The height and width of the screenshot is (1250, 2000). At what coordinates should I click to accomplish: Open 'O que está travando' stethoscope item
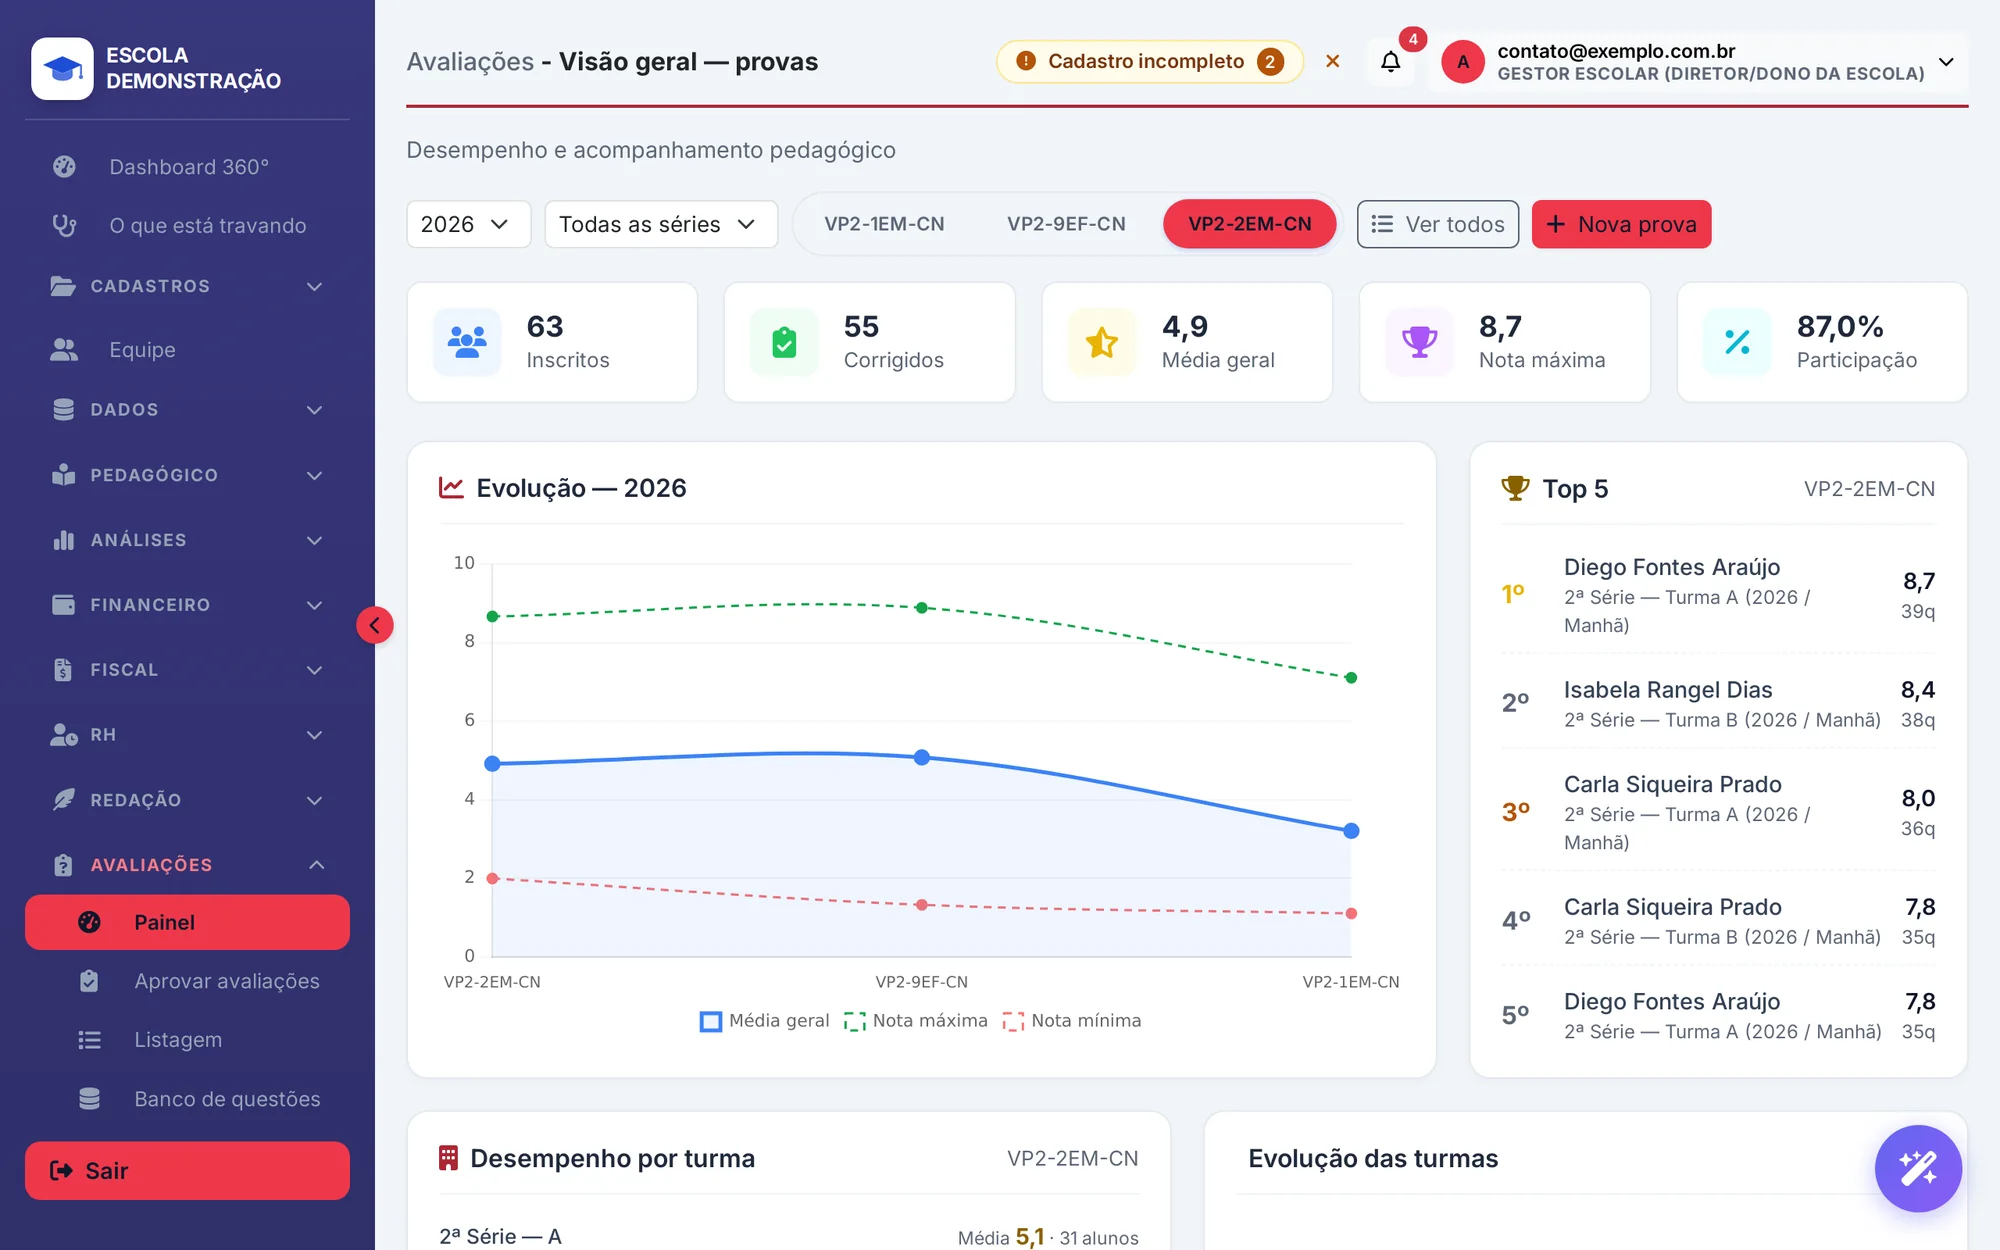(x=187, y=226)
